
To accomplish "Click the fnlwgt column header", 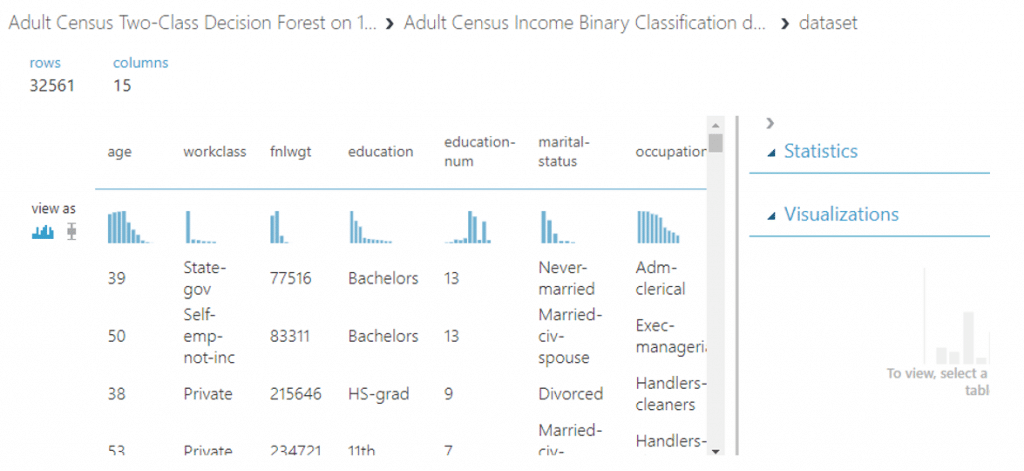I will click(291, 152).
